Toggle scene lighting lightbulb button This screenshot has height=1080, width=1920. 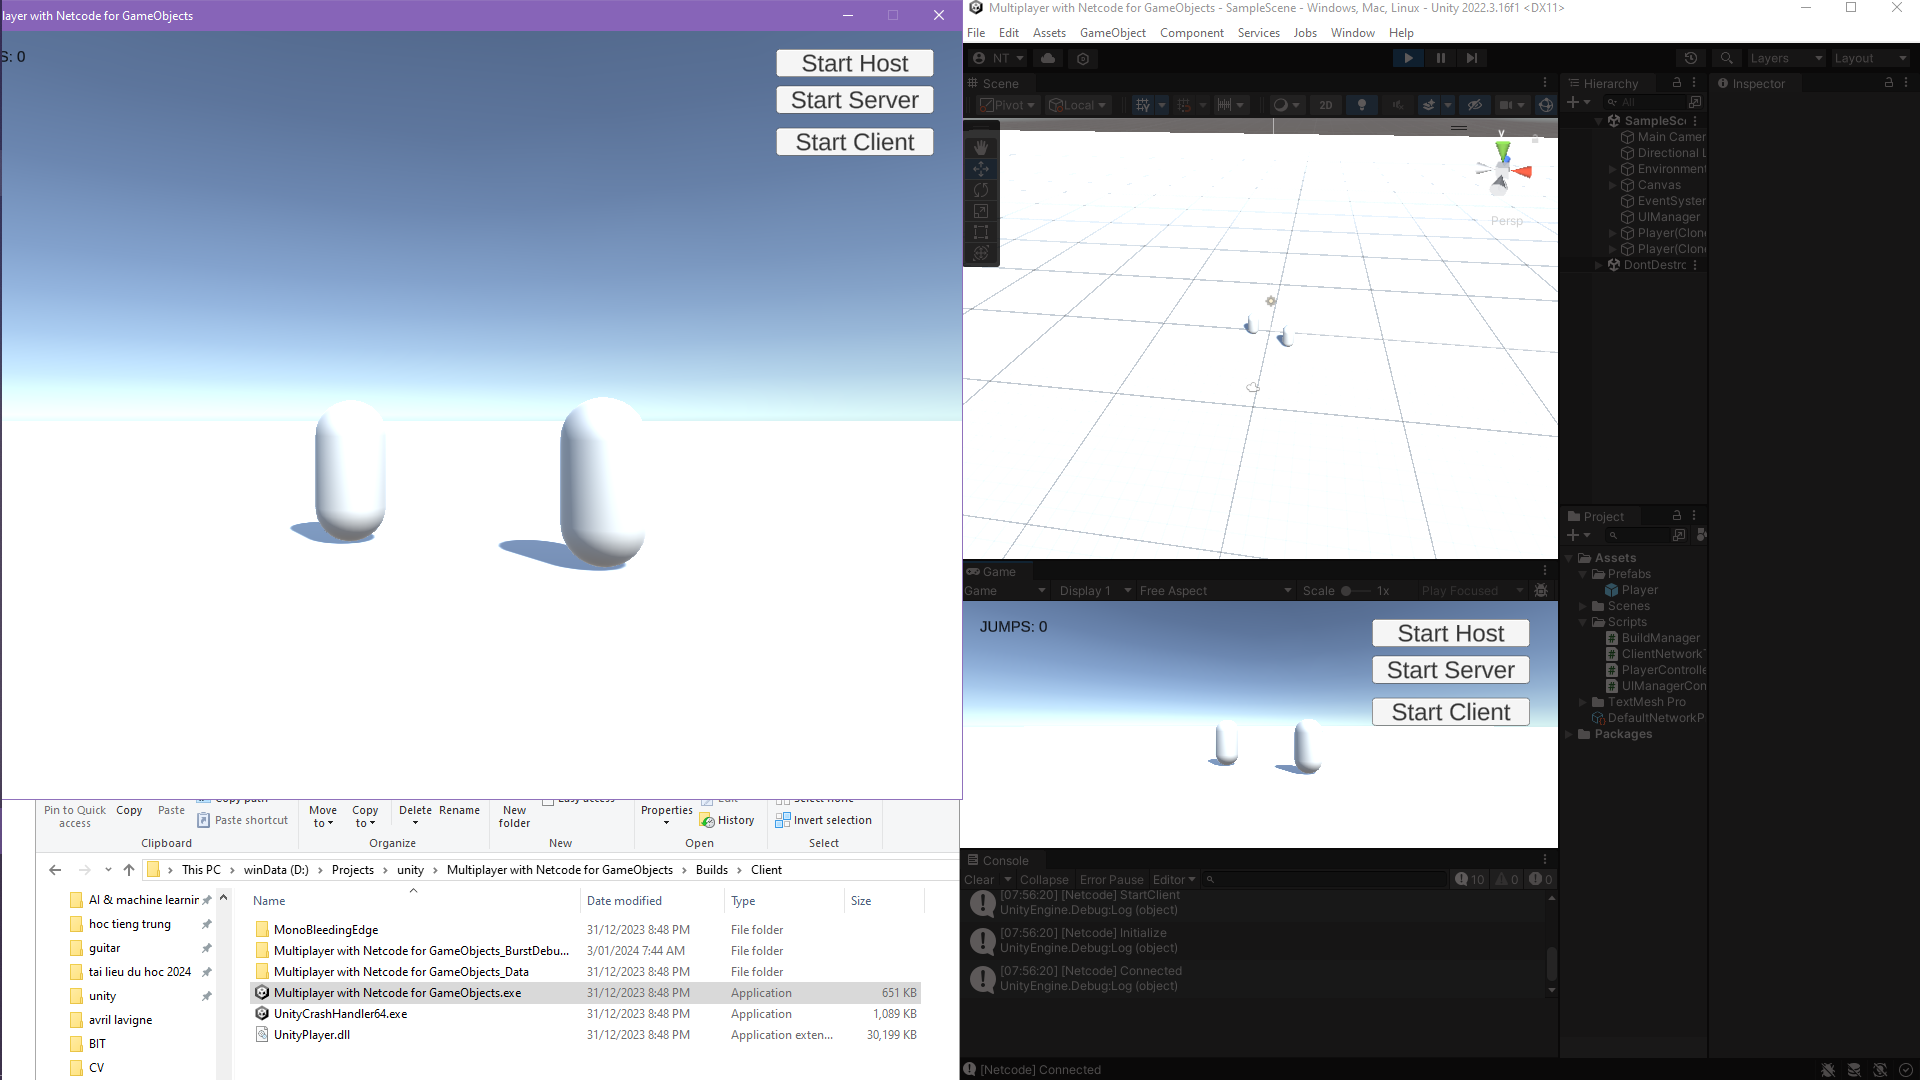(1361, 105)
